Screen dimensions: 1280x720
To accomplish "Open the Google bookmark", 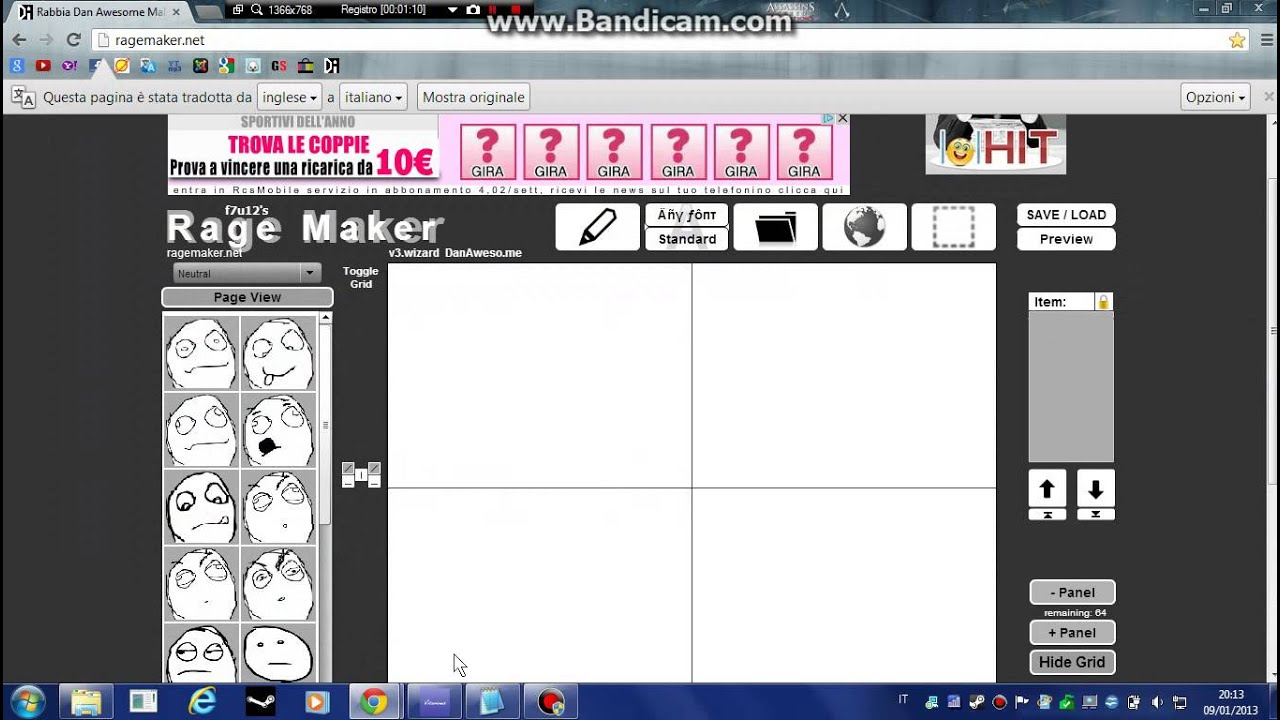I will tap(17, 66).
